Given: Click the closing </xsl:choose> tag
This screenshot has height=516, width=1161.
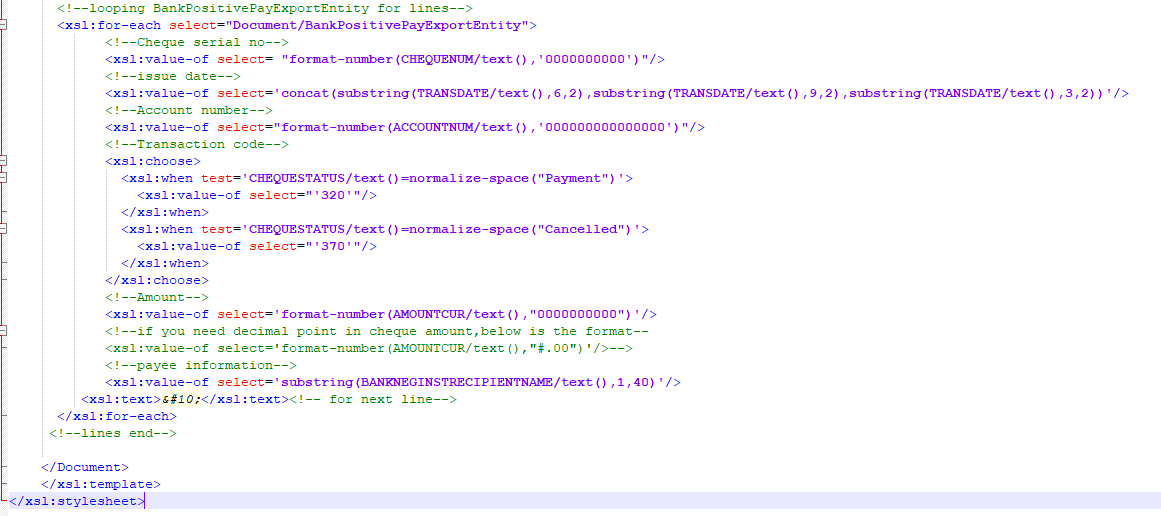Looking at the screenshot, I should (157, 280).
